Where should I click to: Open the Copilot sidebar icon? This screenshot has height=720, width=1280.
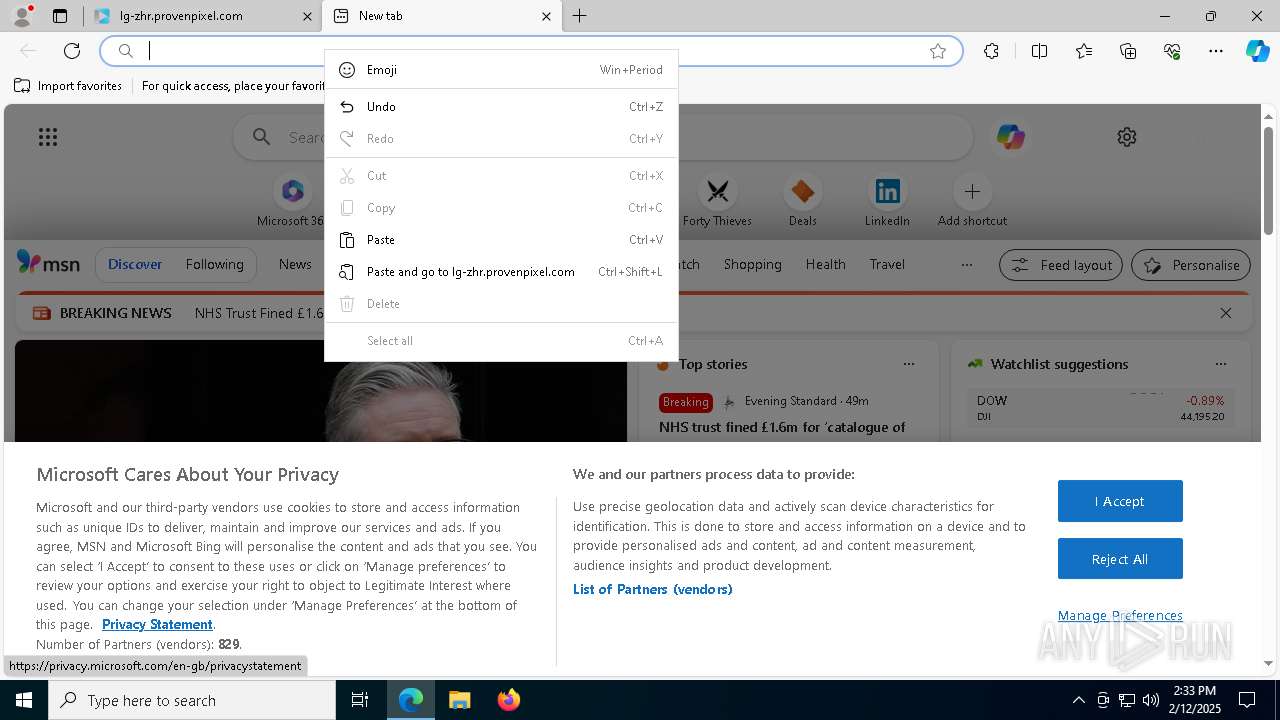point(1257,51)
